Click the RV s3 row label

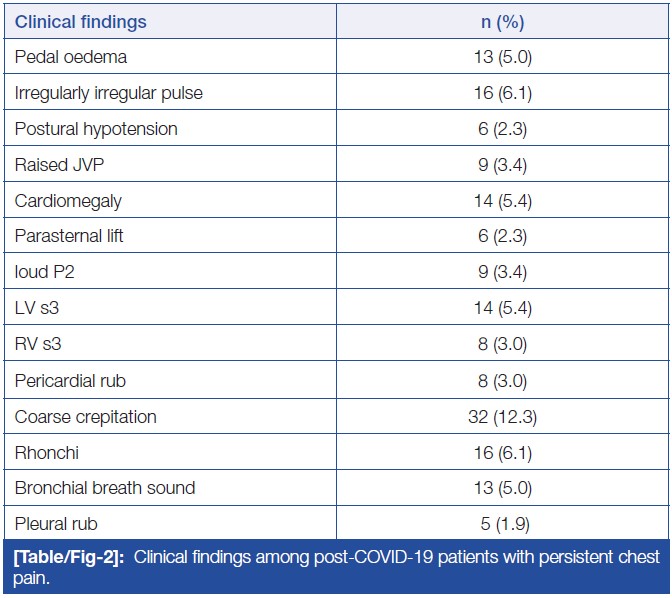pyautogui.click(x=39, y=345)
